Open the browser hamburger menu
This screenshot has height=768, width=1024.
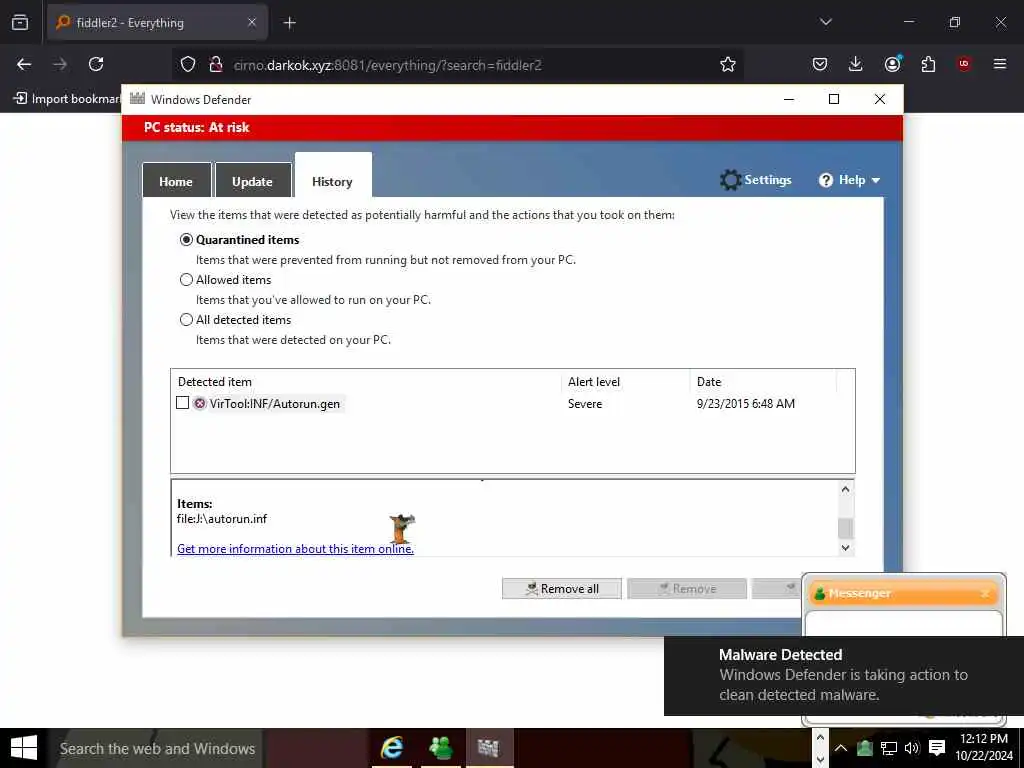tap(1000, 64)
